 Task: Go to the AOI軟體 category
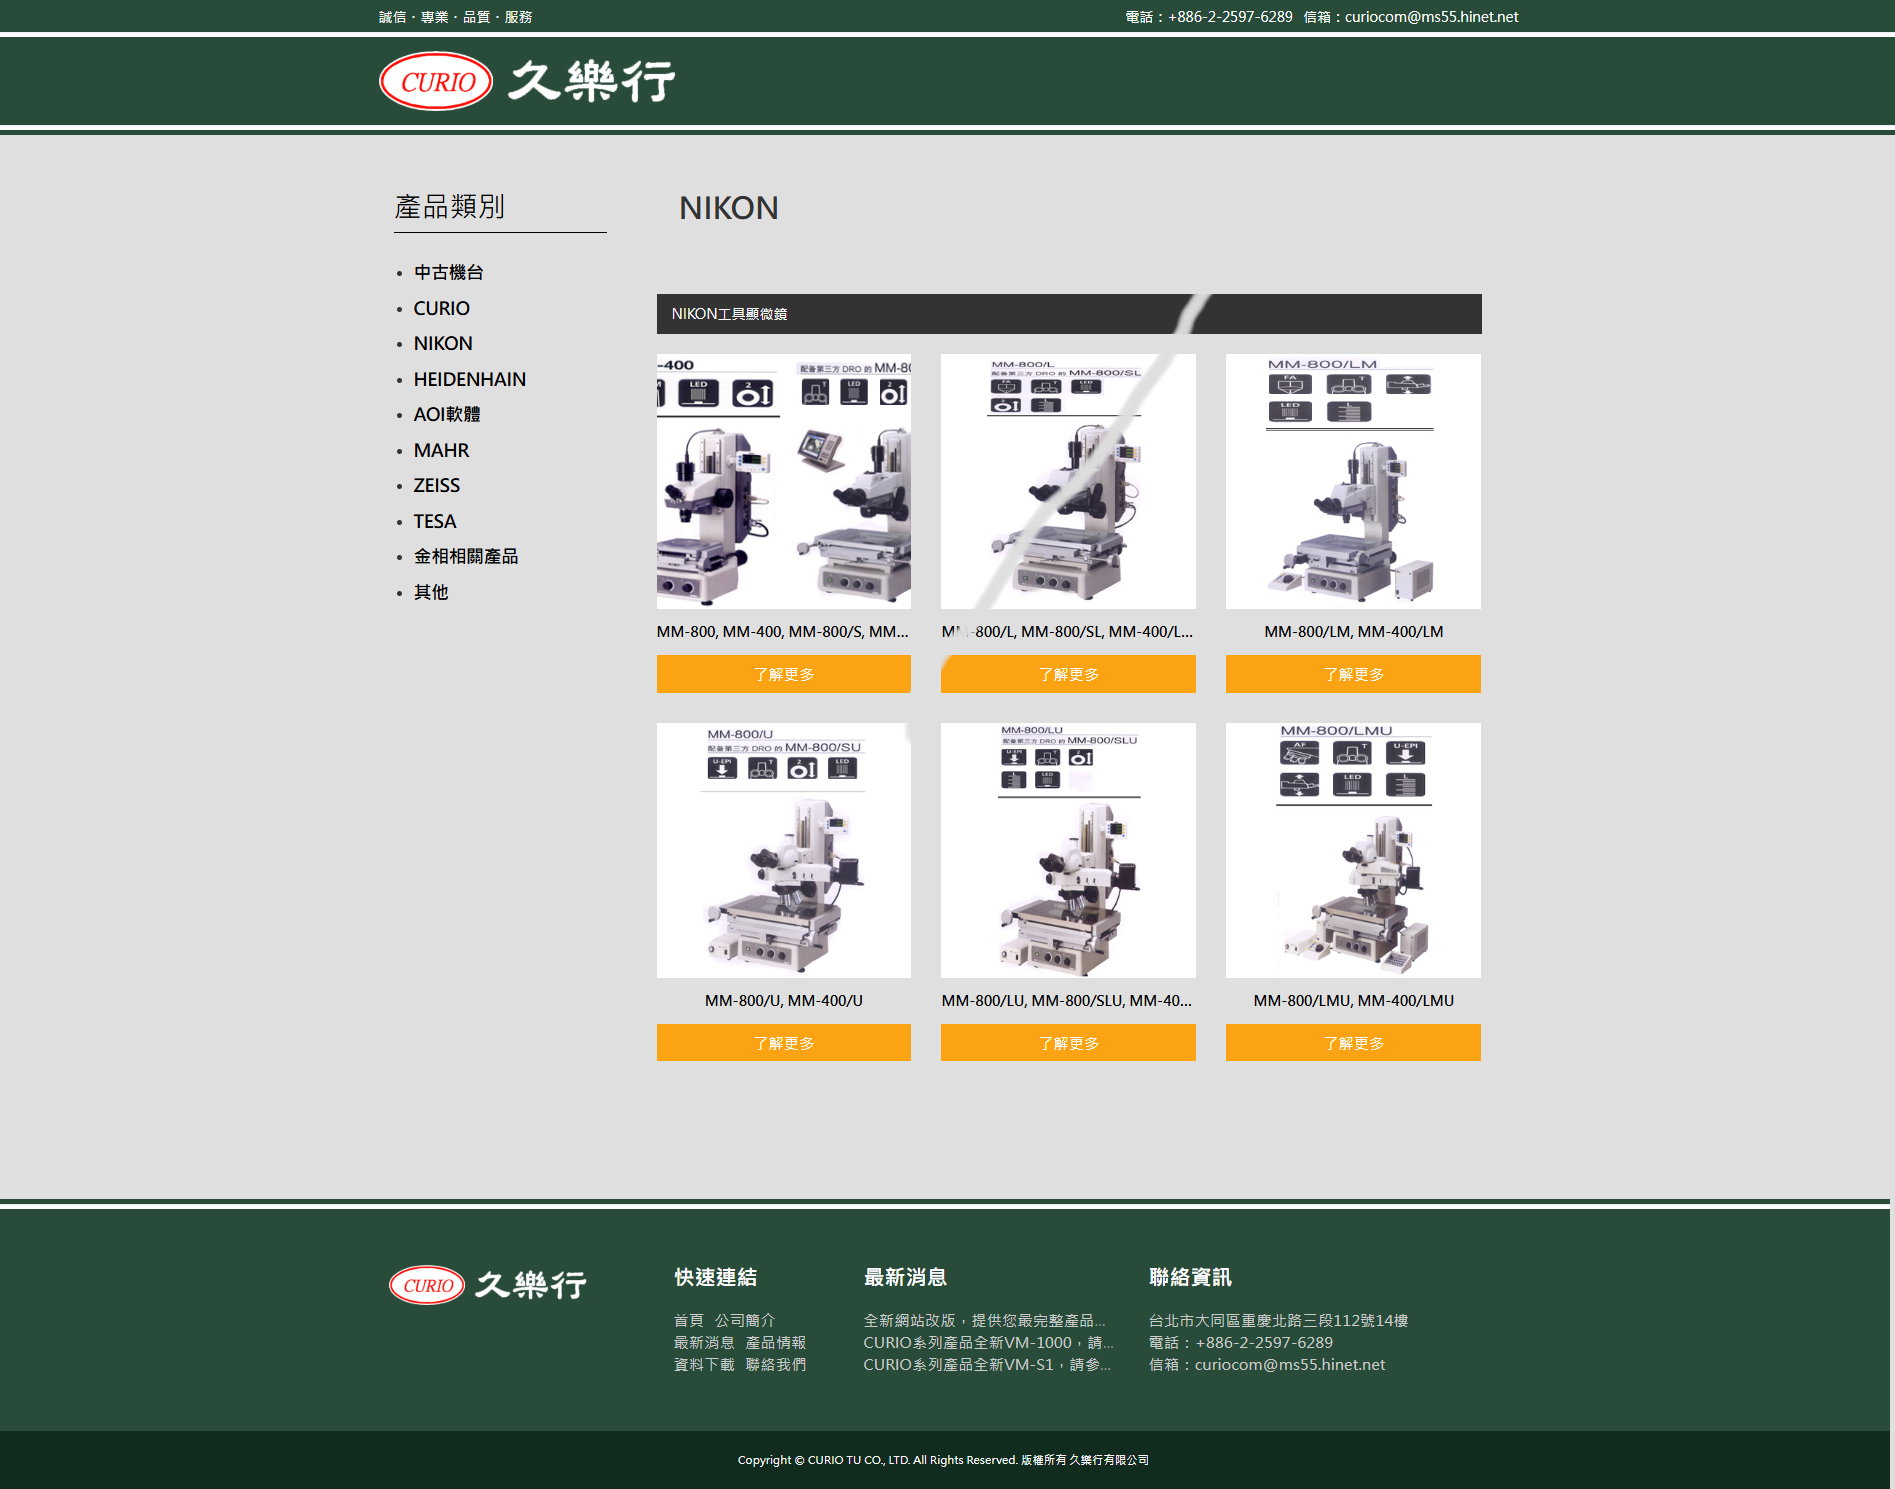coord(446,414)
